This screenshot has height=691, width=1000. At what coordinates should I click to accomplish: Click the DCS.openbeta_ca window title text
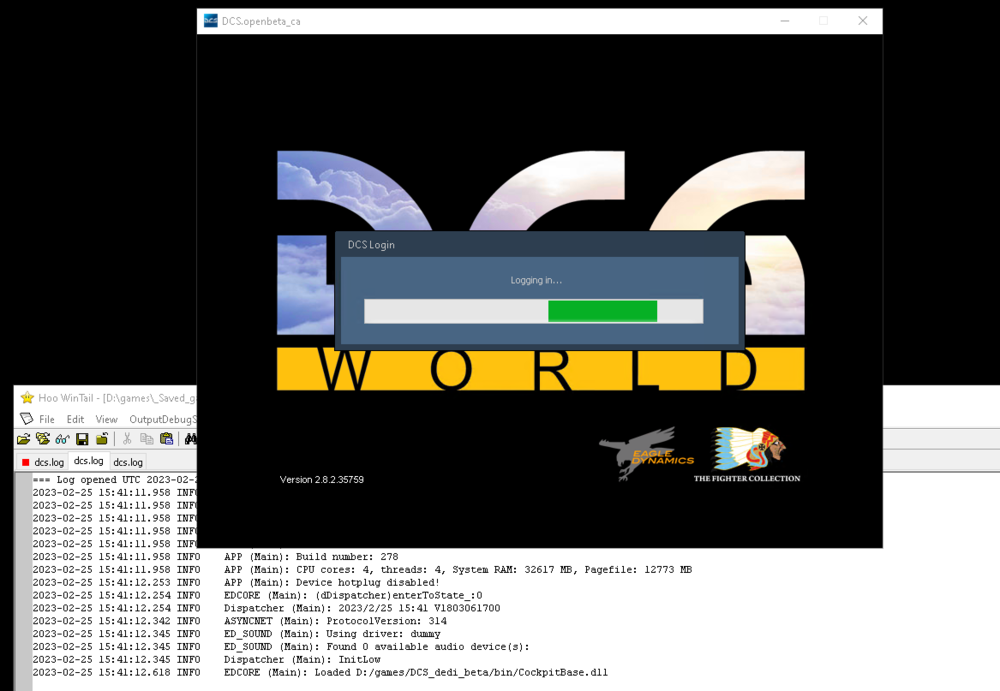(261, 22)
